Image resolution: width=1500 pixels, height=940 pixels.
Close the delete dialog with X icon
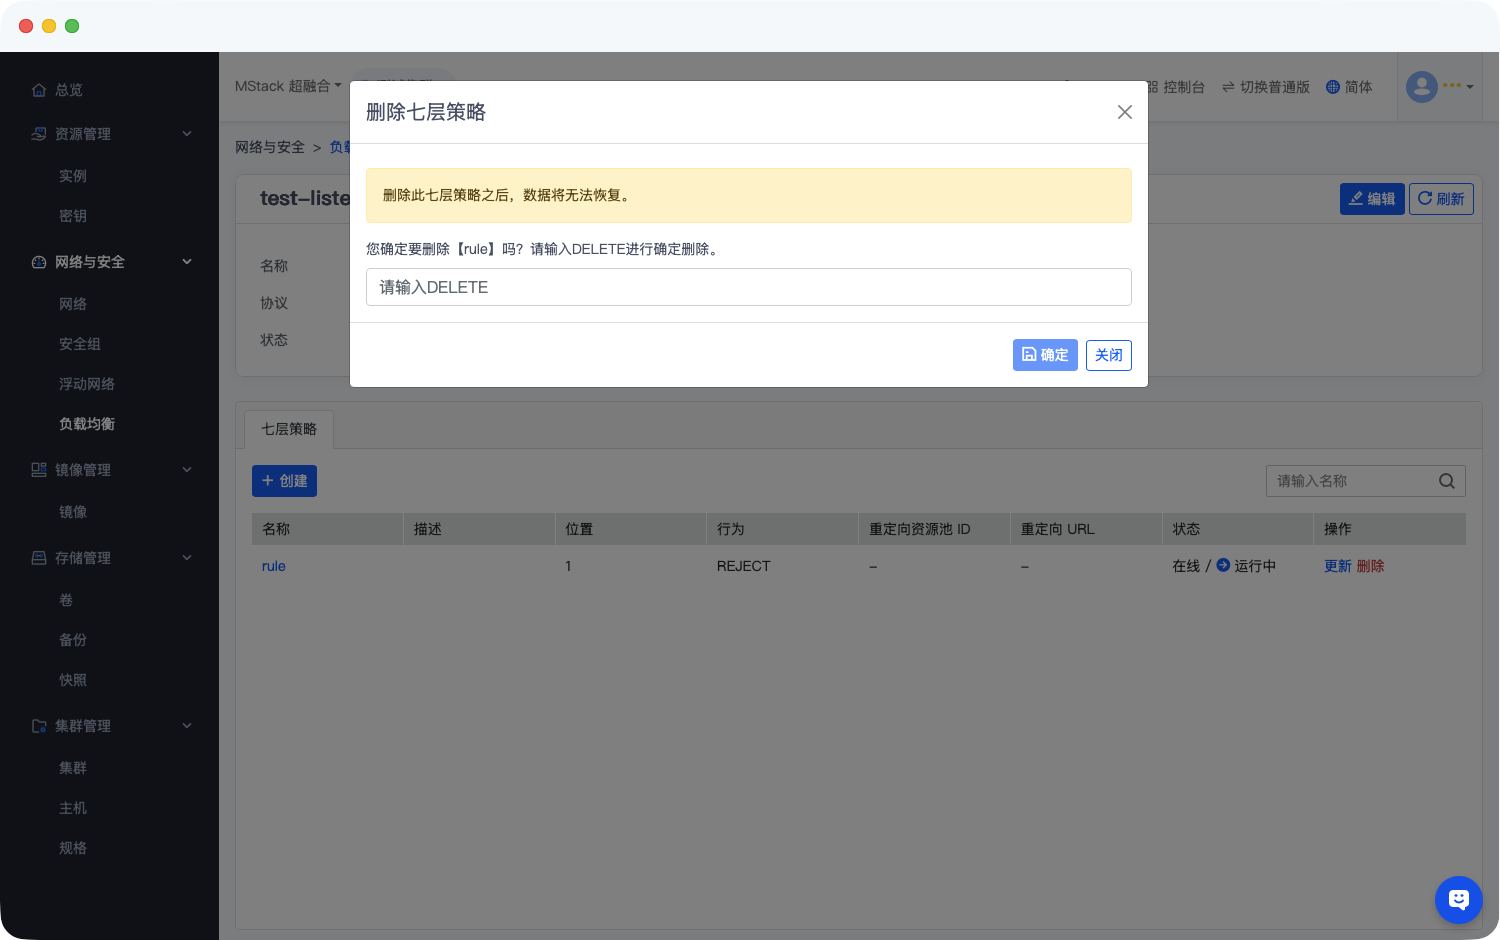pyautogui.click(x=1124, y=112)
